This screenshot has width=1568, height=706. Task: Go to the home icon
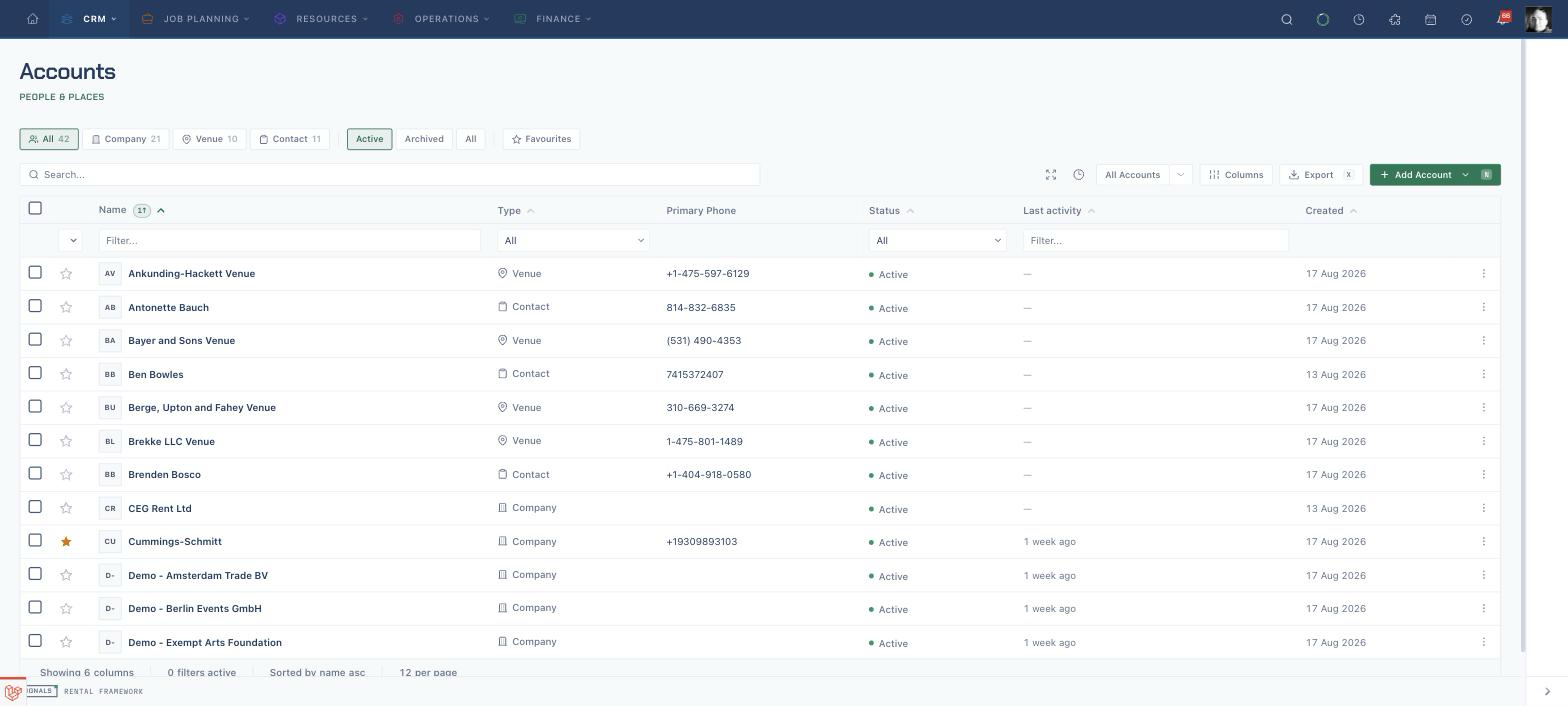coord(32,19)
